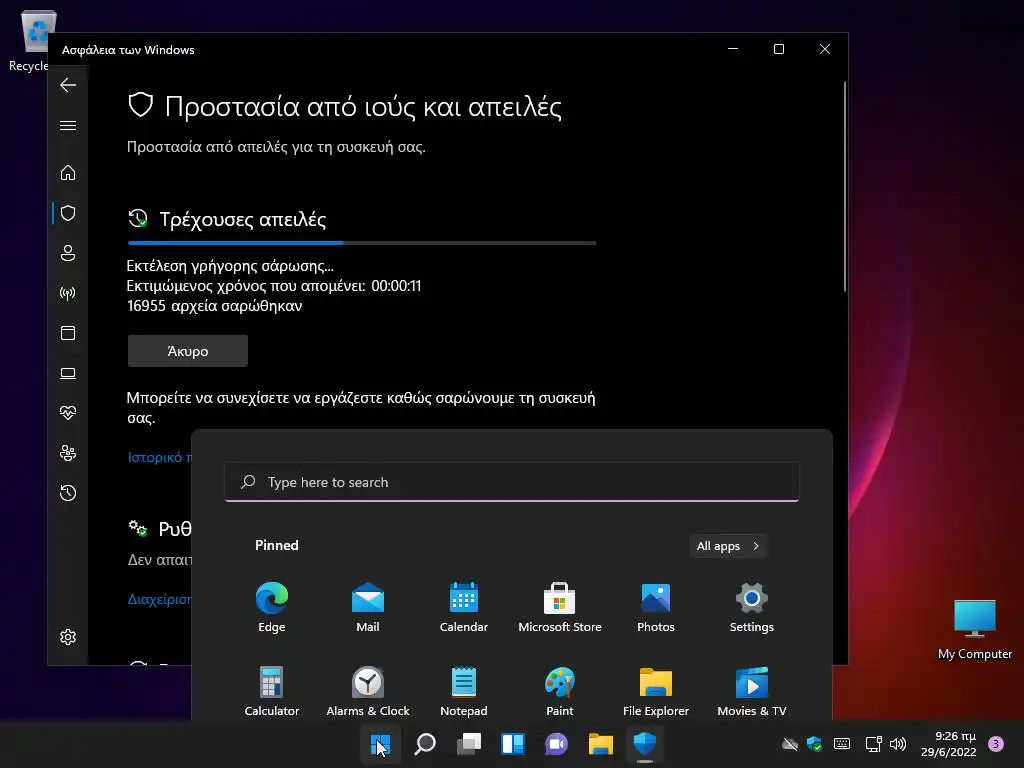This screenshot has height=768, width=1024.
Task: Open Paint pinned app
Action: (560, 692)
